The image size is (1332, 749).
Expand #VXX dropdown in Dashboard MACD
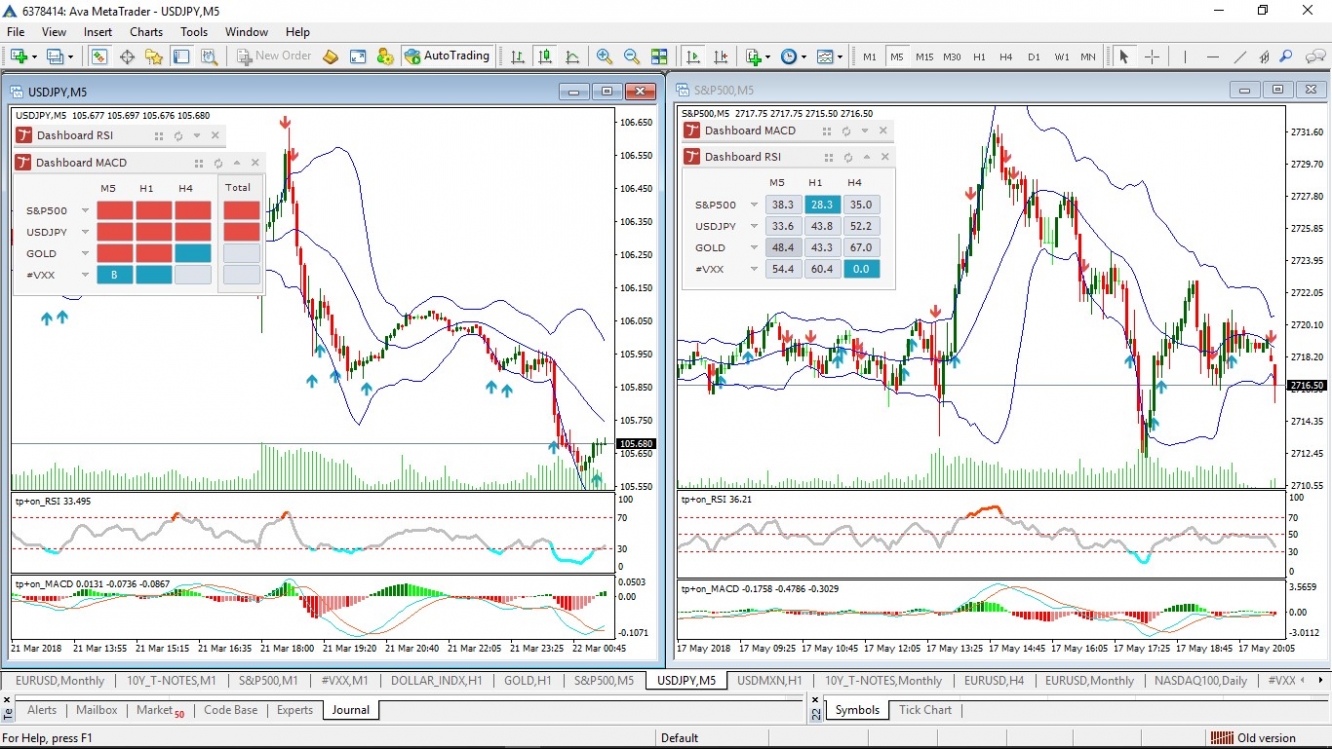(x=85, y=275)
